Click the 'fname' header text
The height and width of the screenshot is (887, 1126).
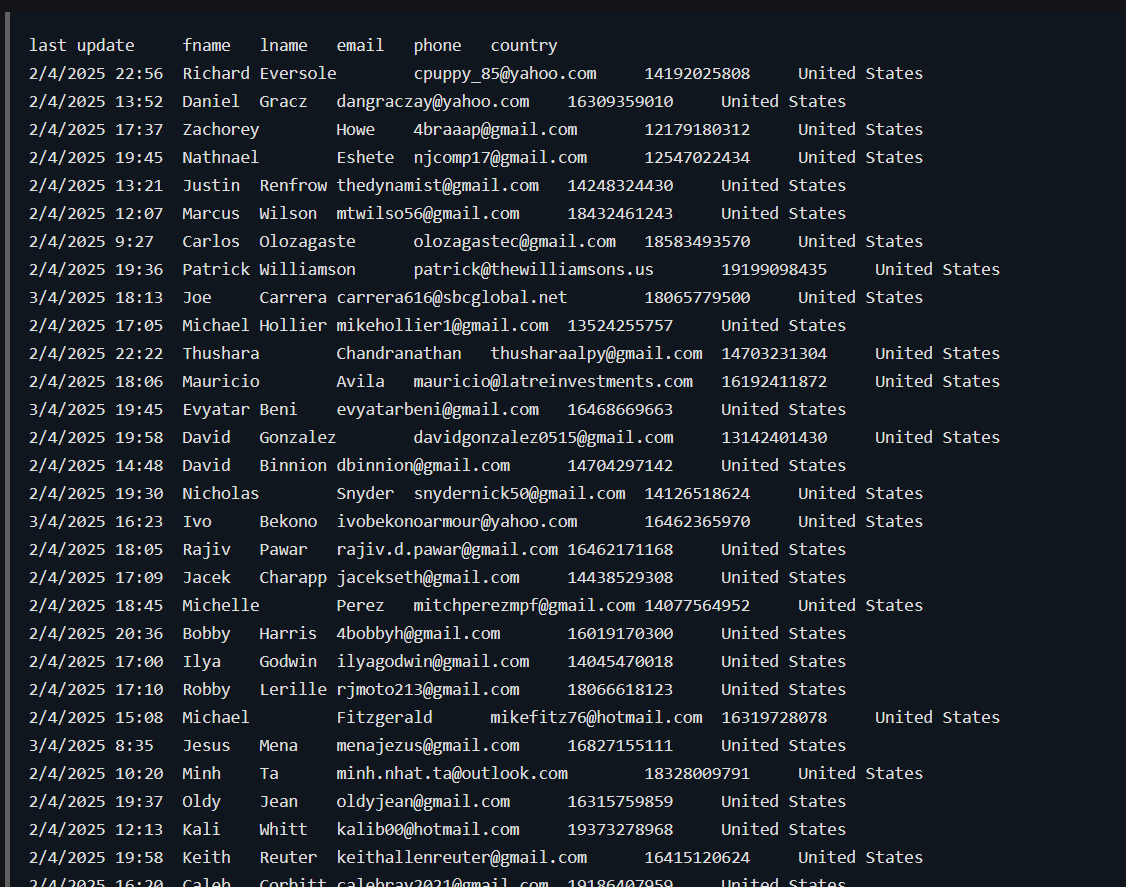[x=206, y=45]
